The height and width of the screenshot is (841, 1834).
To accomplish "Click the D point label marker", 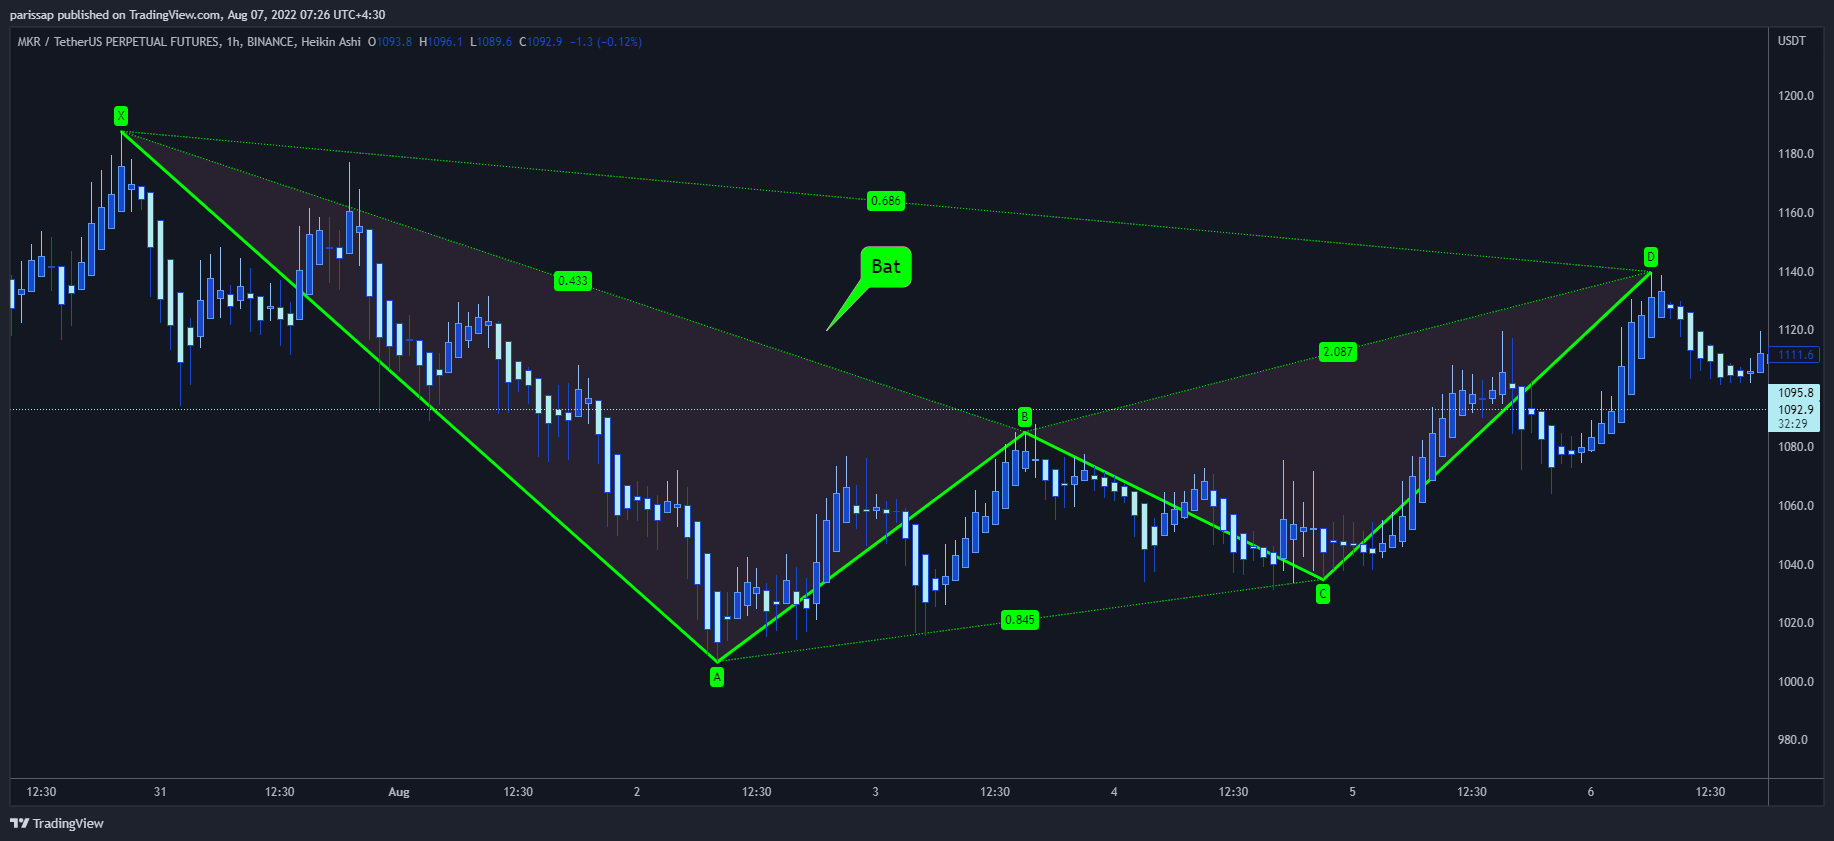I will [1651, 257].
